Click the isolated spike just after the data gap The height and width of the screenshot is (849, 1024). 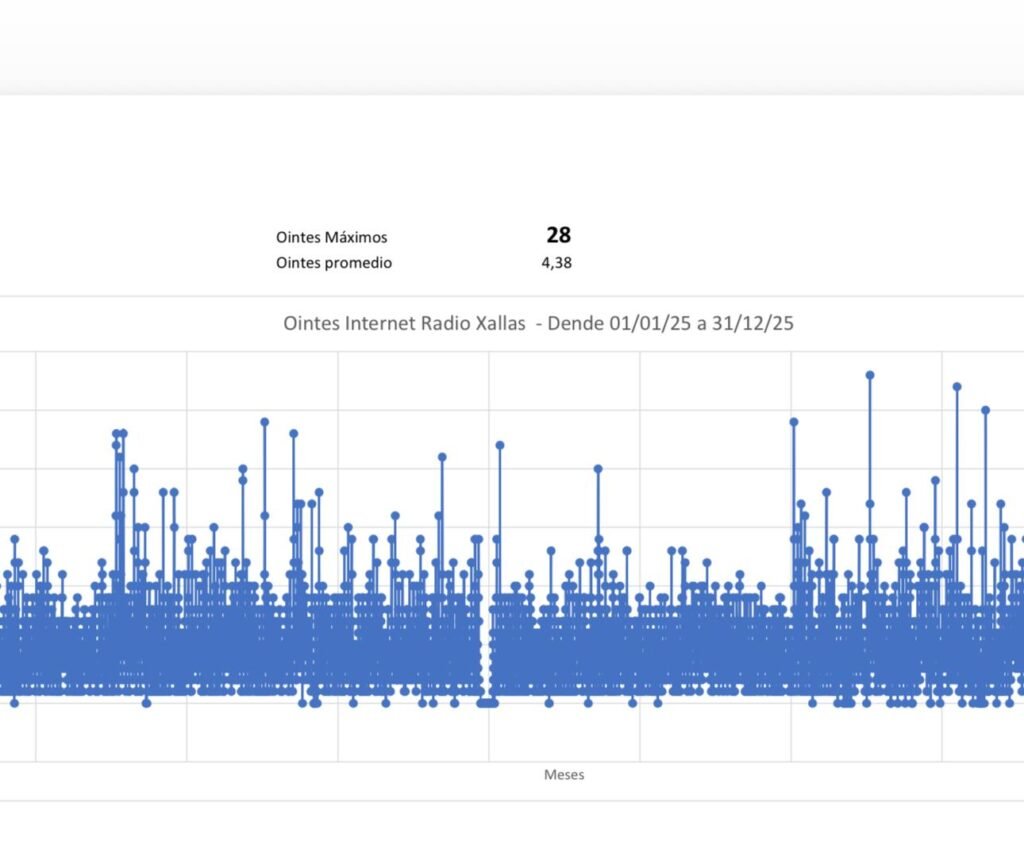pos(500,446)
